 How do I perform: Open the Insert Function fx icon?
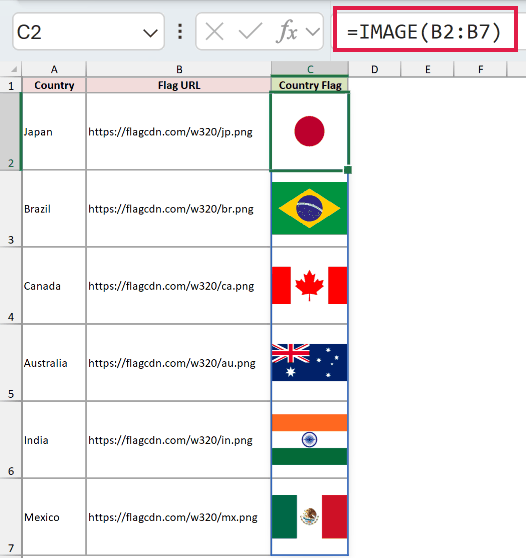pyautogui.click(x=287, y=31)
